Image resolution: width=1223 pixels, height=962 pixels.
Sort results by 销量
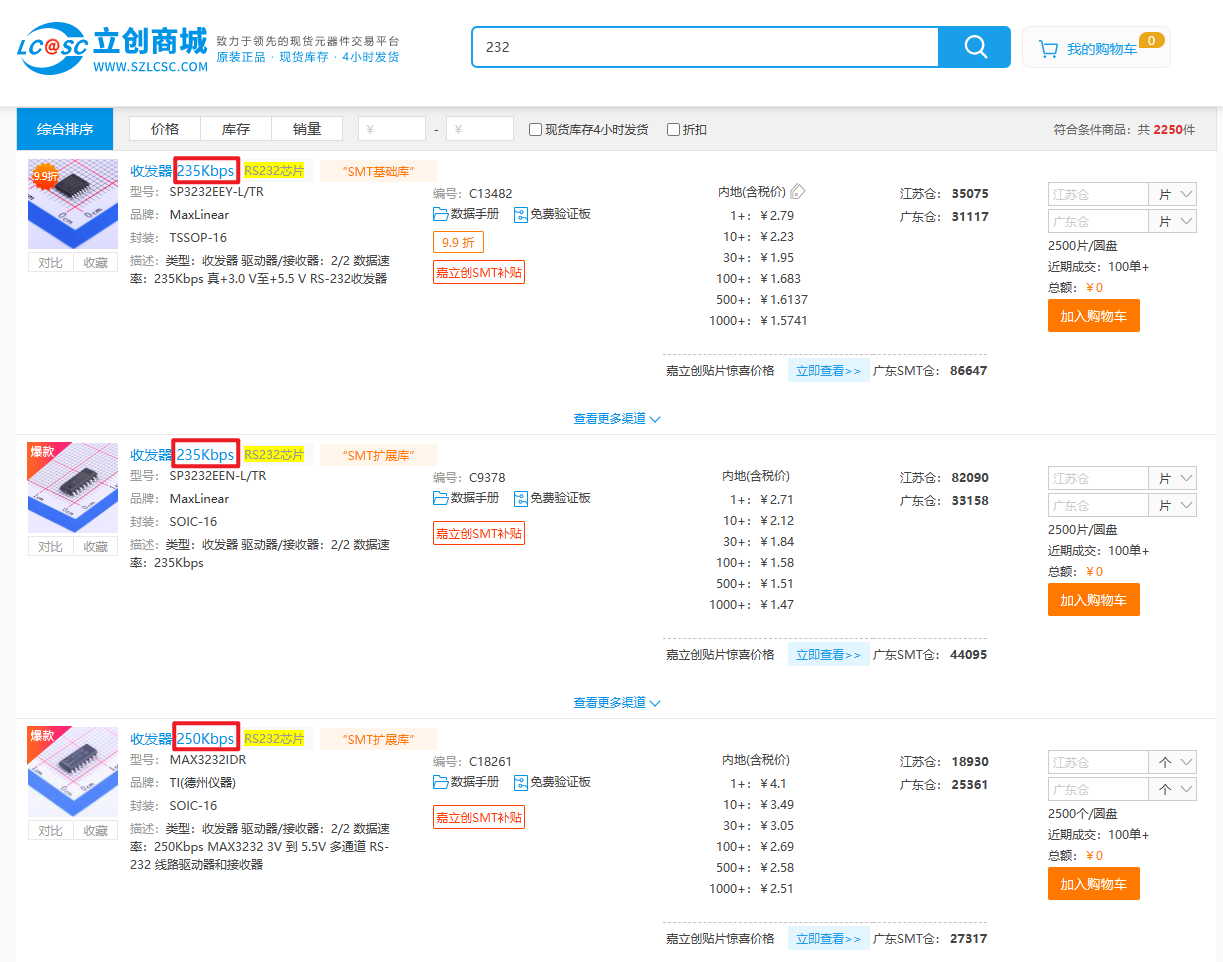[307, 129]
